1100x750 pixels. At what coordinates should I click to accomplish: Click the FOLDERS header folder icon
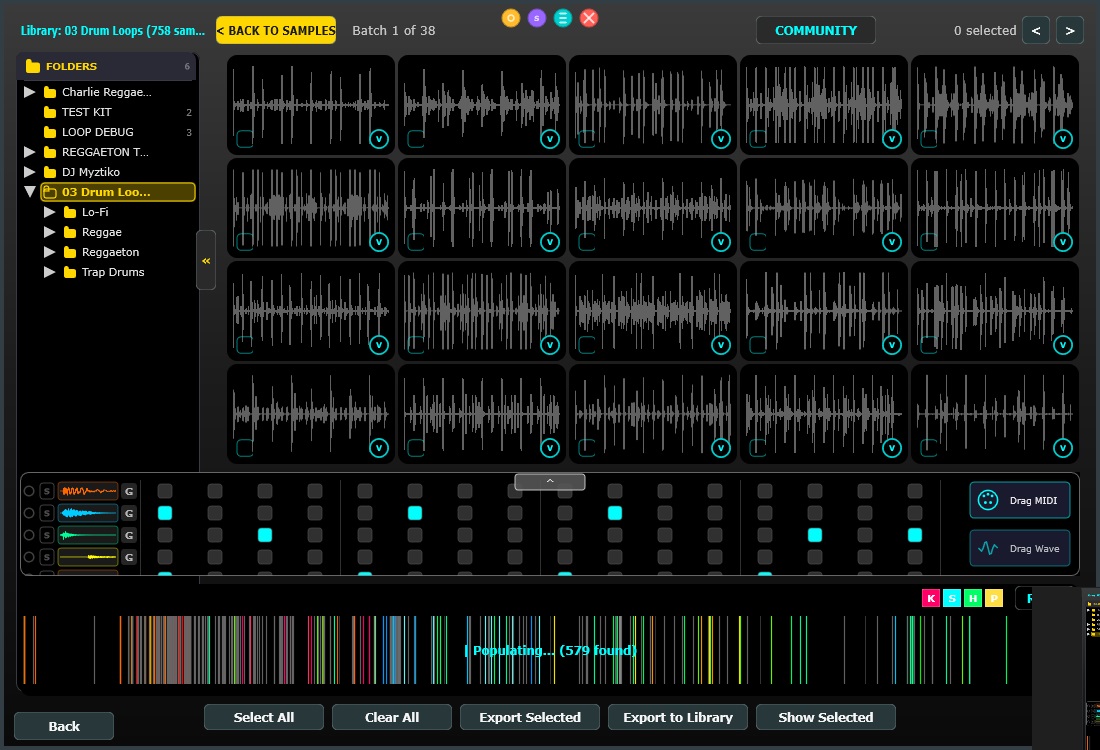coord(33,67)
